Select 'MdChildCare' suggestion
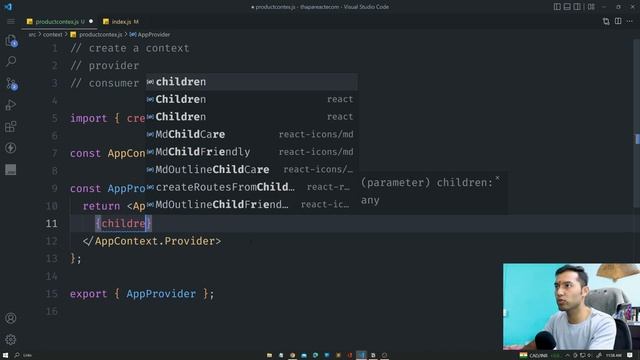 pyautogui.click(x=252, y=134)
